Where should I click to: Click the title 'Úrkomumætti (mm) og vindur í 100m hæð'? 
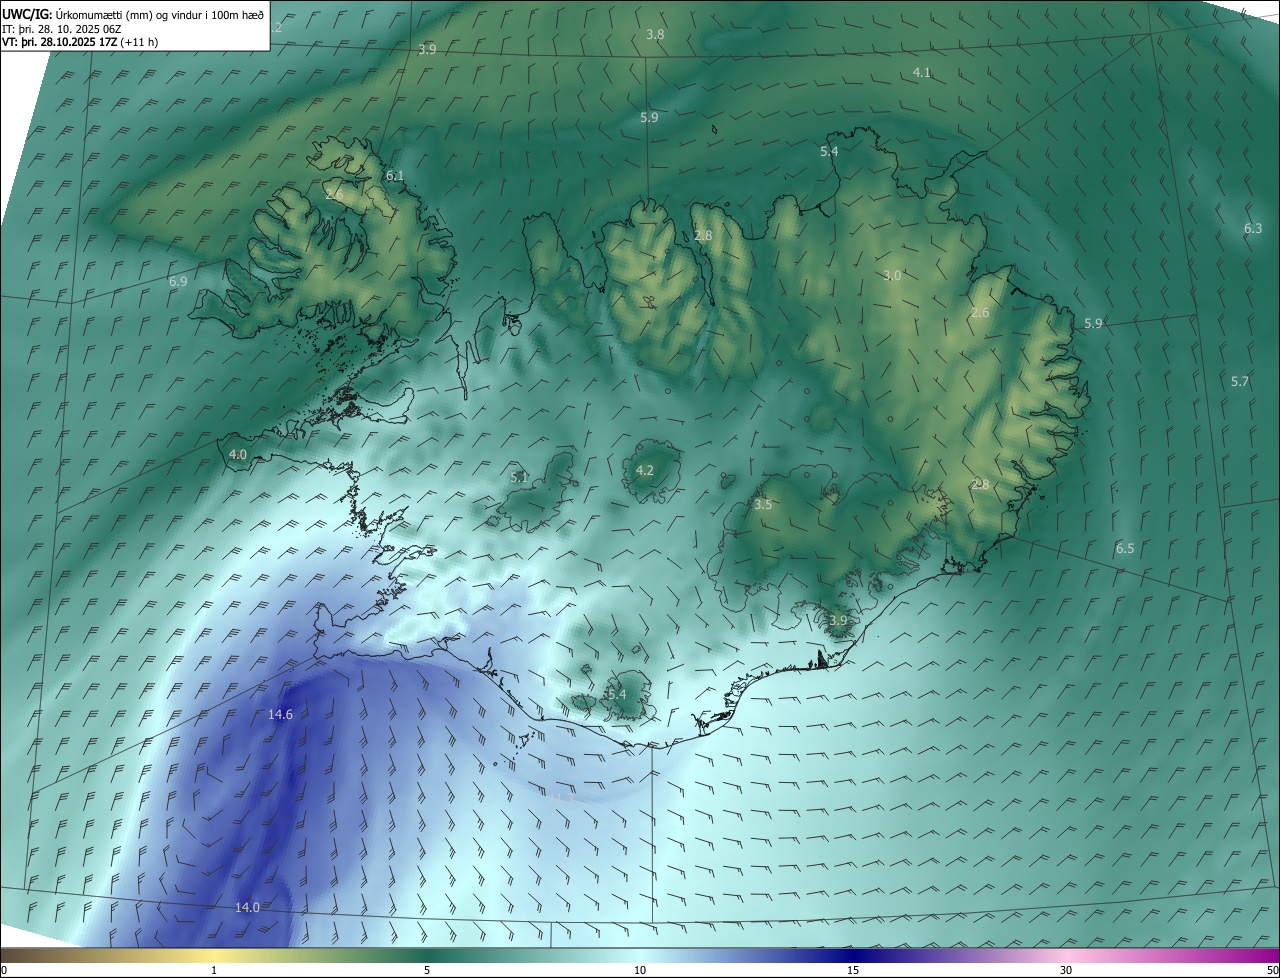160,14
